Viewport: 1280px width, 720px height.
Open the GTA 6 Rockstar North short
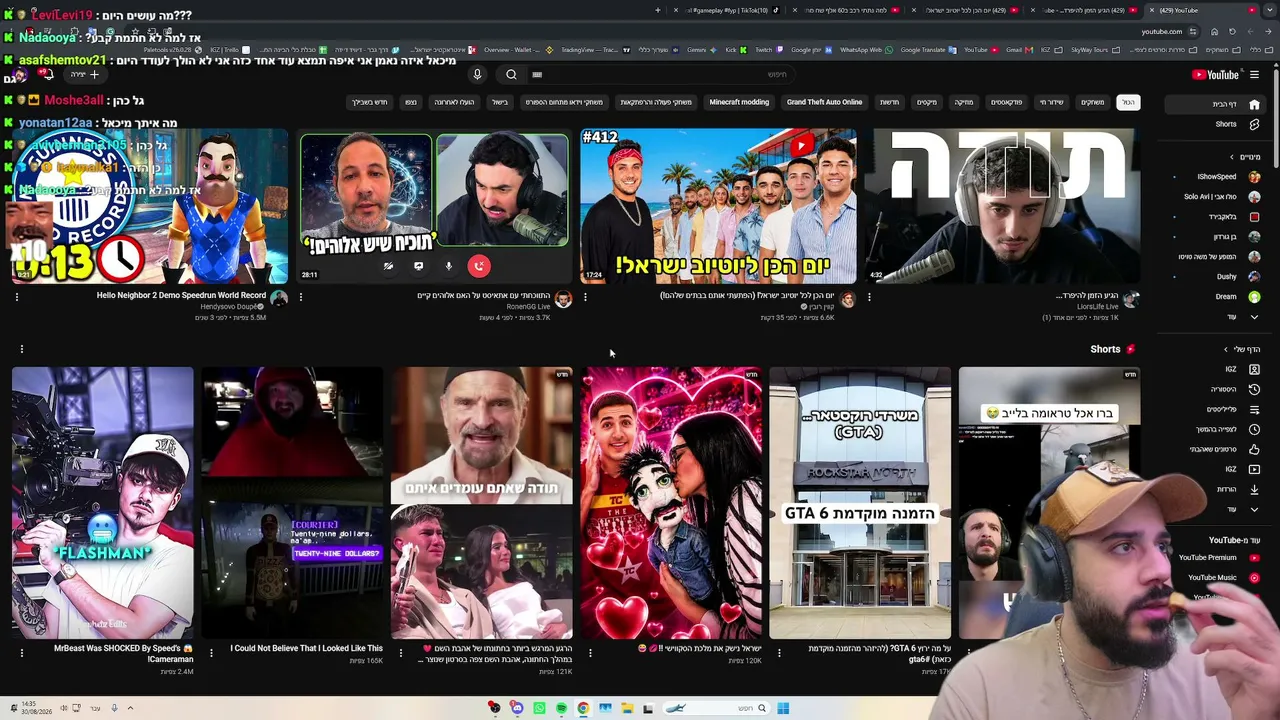[x=860, y=502]
